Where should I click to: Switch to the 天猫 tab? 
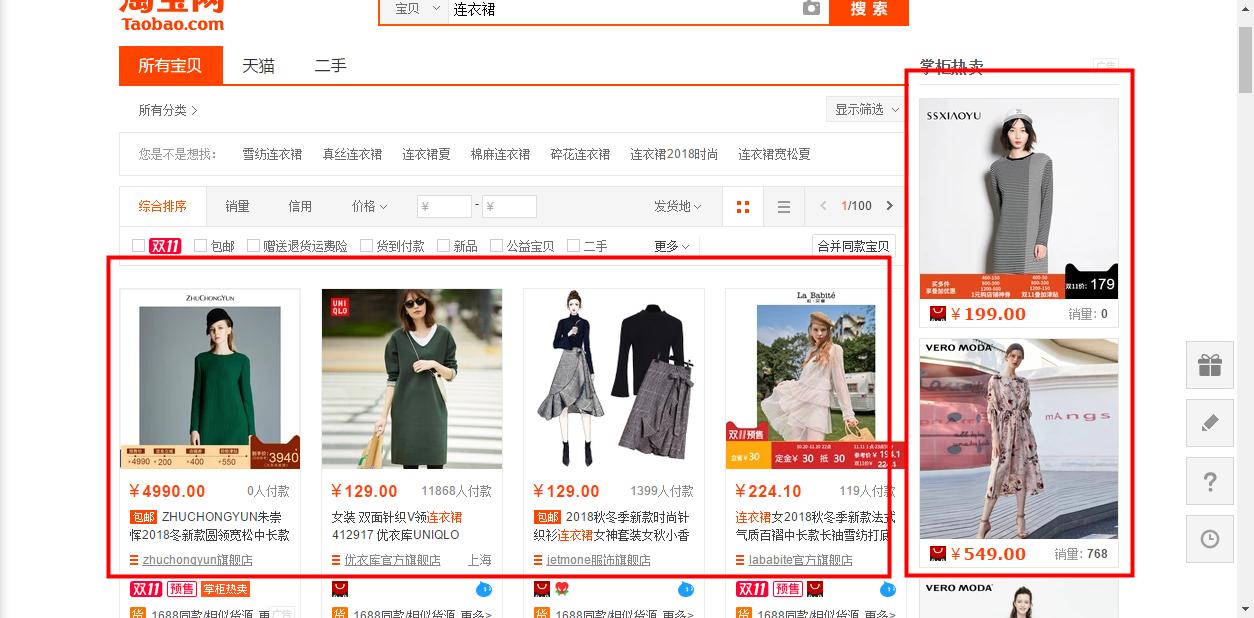click(x=258, y=66)
